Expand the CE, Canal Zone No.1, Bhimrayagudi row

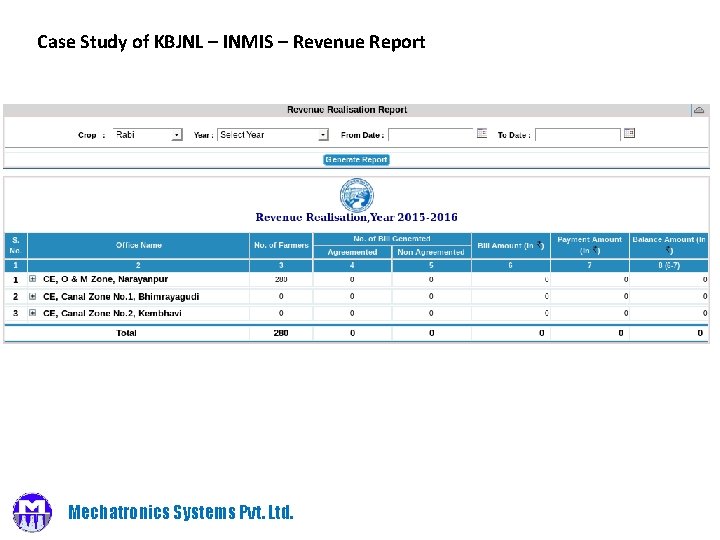33,296
